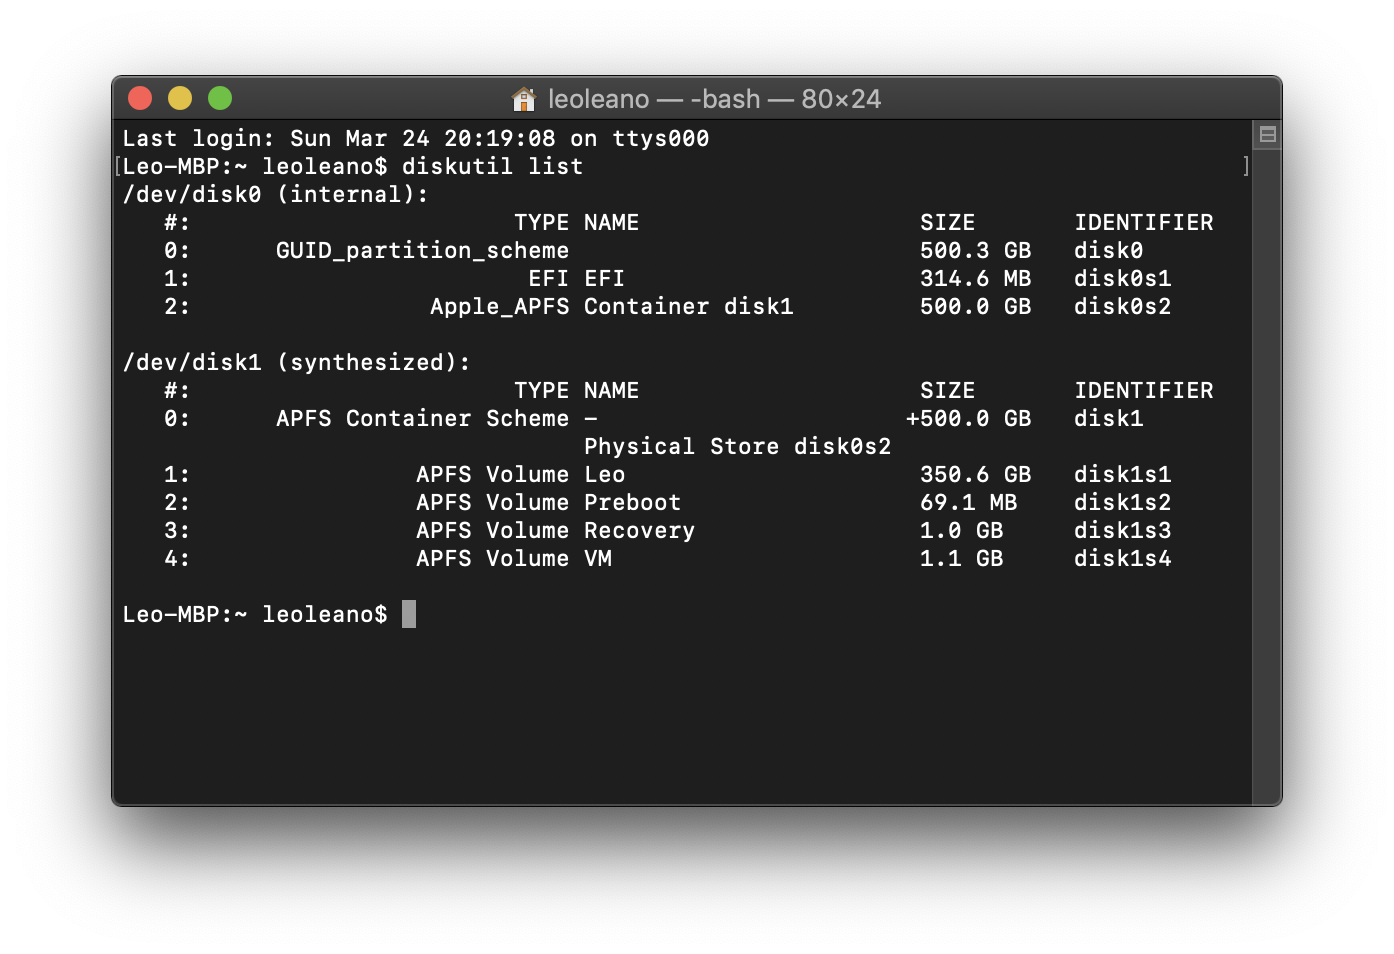The image size is (1394, 954).
Task: Click the APFS Volume VM row
Action: pyautogui.click(x=515, y=558)
